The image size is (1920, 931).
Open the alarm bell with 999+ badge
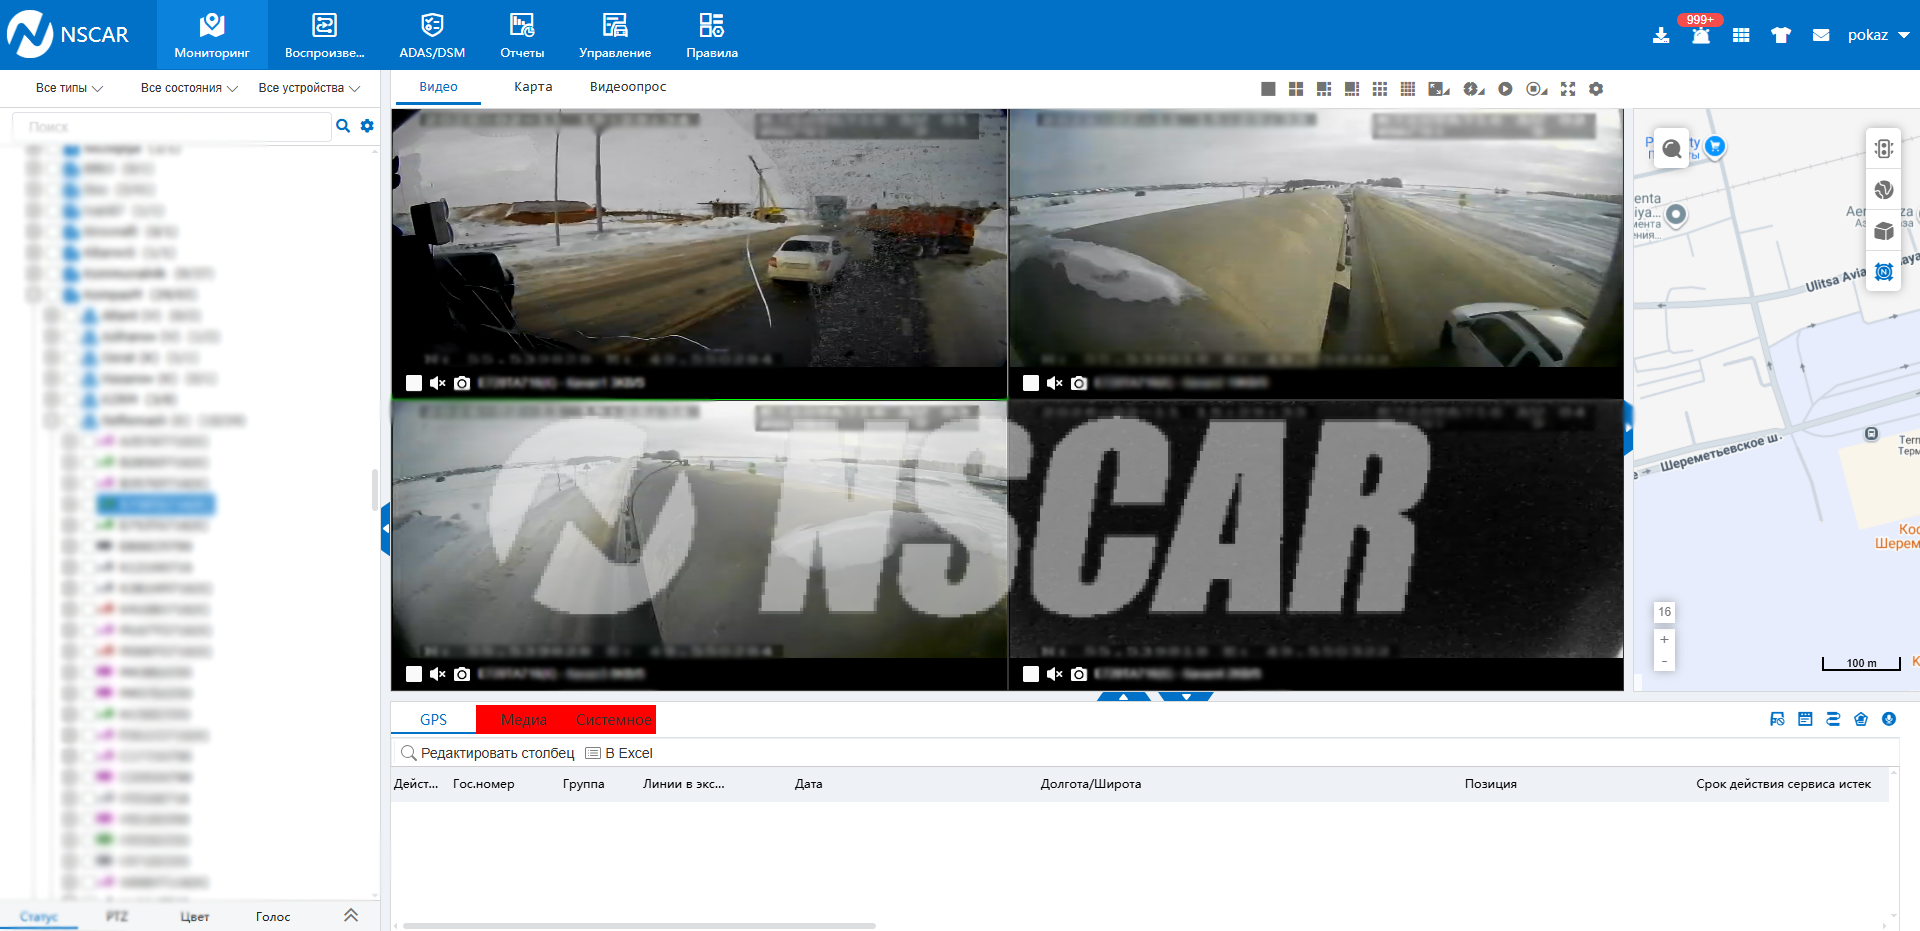click(x=1701, y=33)
